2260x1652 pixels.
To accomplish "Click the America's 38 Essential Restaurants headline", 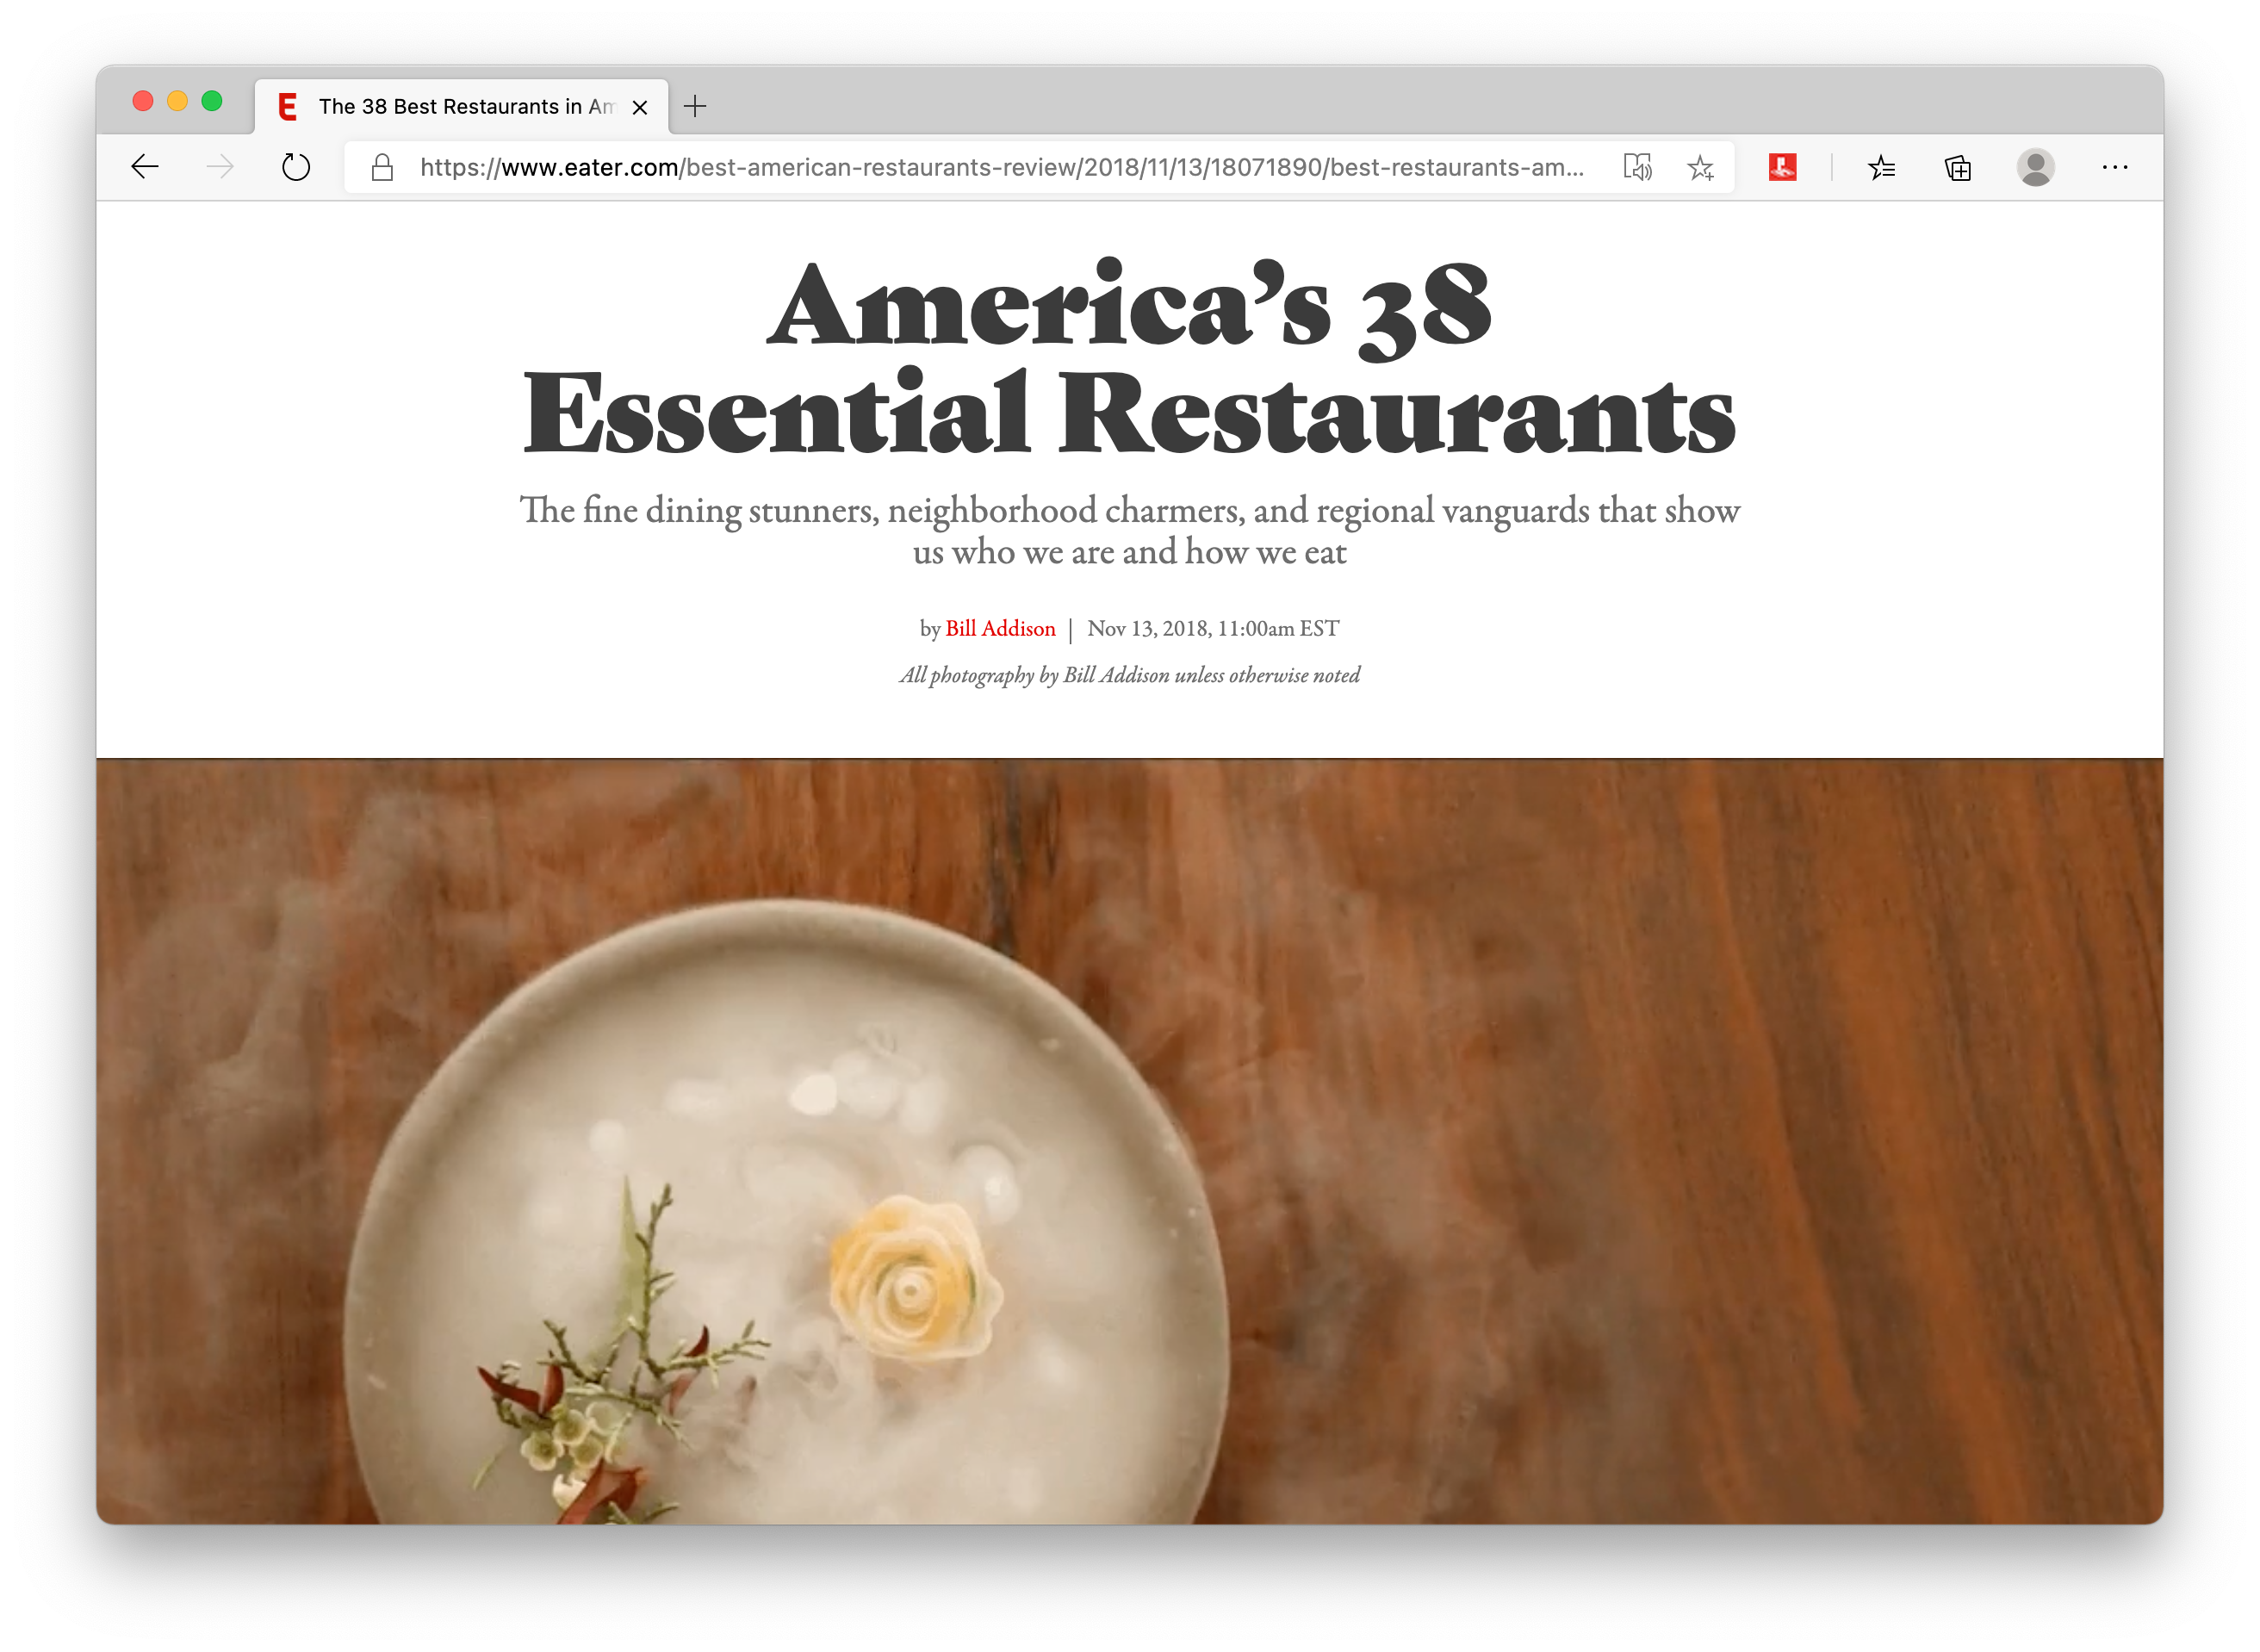I will click(x=1130, y=358).
